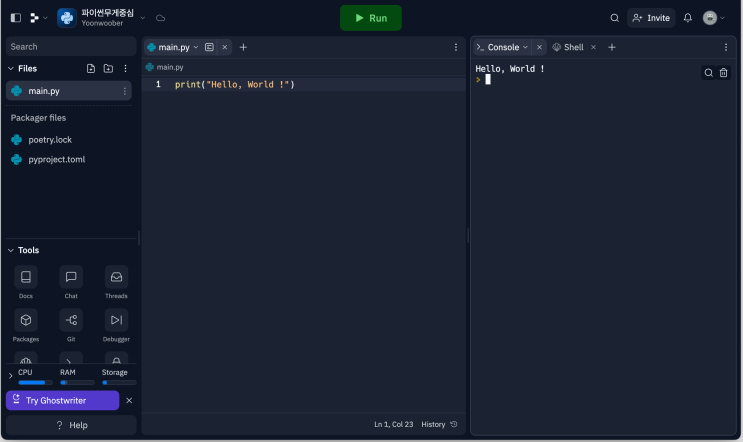
Task: Click the search magnifier in top bar
Action: click(x=615, y=18)
